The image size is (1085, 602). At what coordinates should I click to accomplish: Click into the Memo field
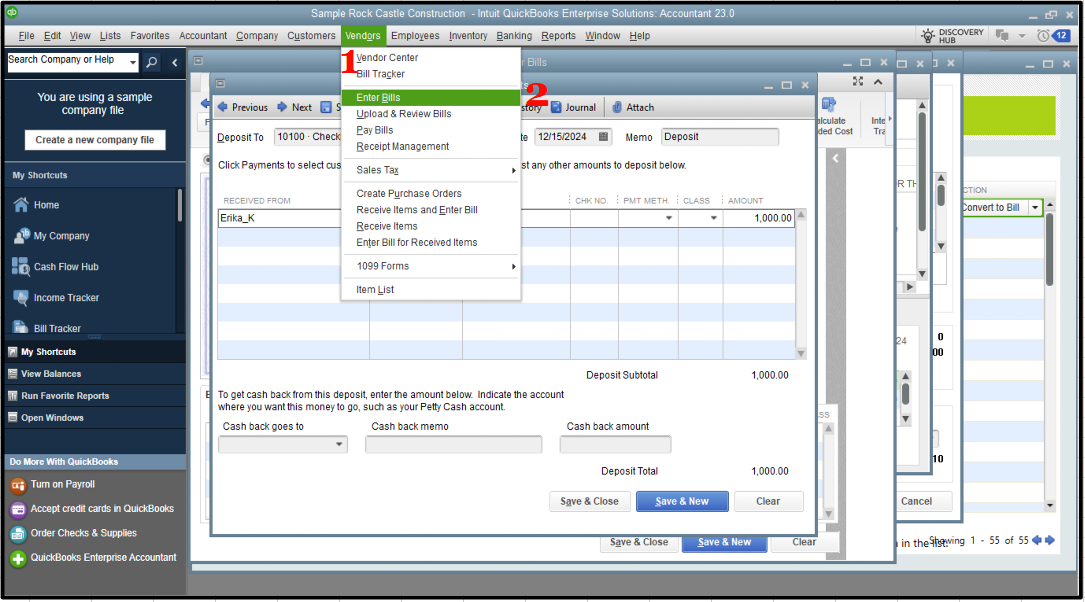[720, 137]
